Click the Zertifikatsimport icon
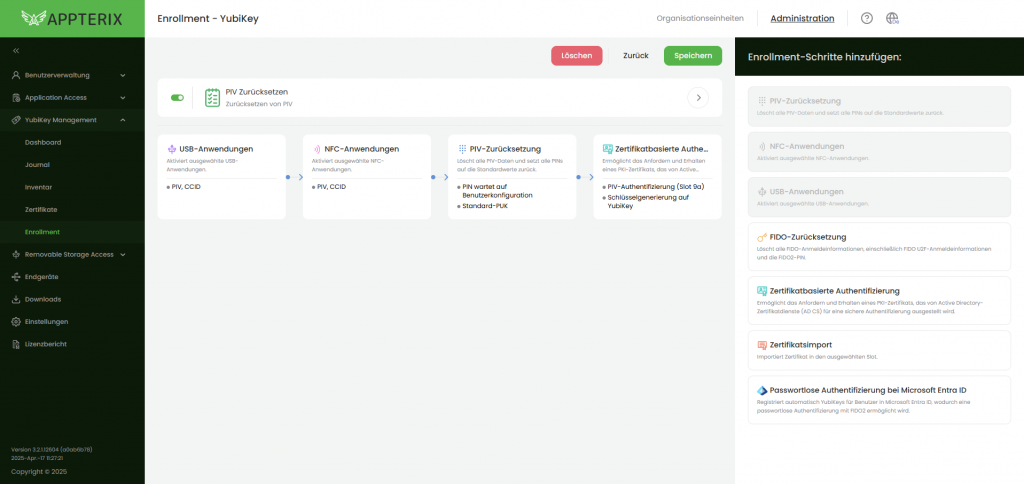 pos(762,344)
